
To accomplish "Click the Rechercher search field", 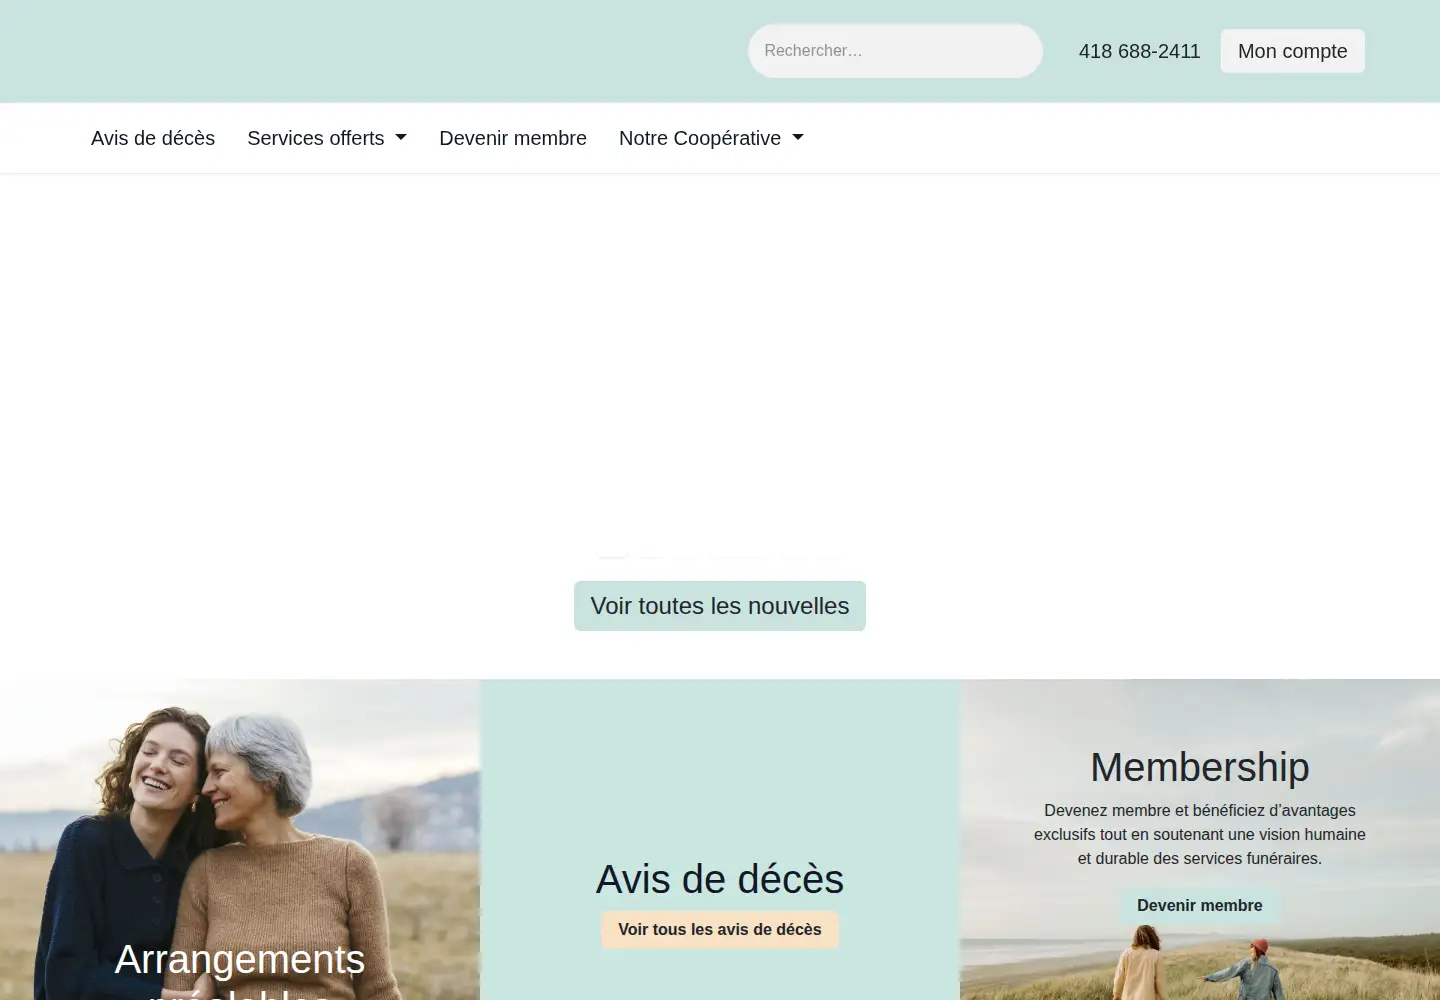I will (895, 51).
